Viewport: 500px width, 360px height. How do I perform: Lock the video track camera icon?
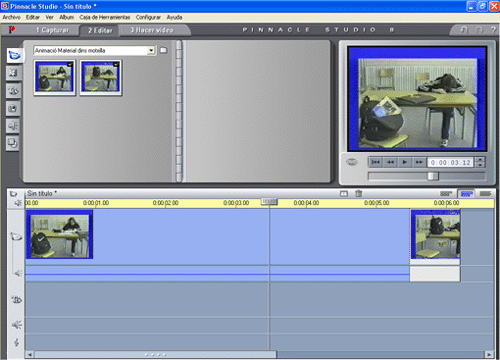[16, 236]
